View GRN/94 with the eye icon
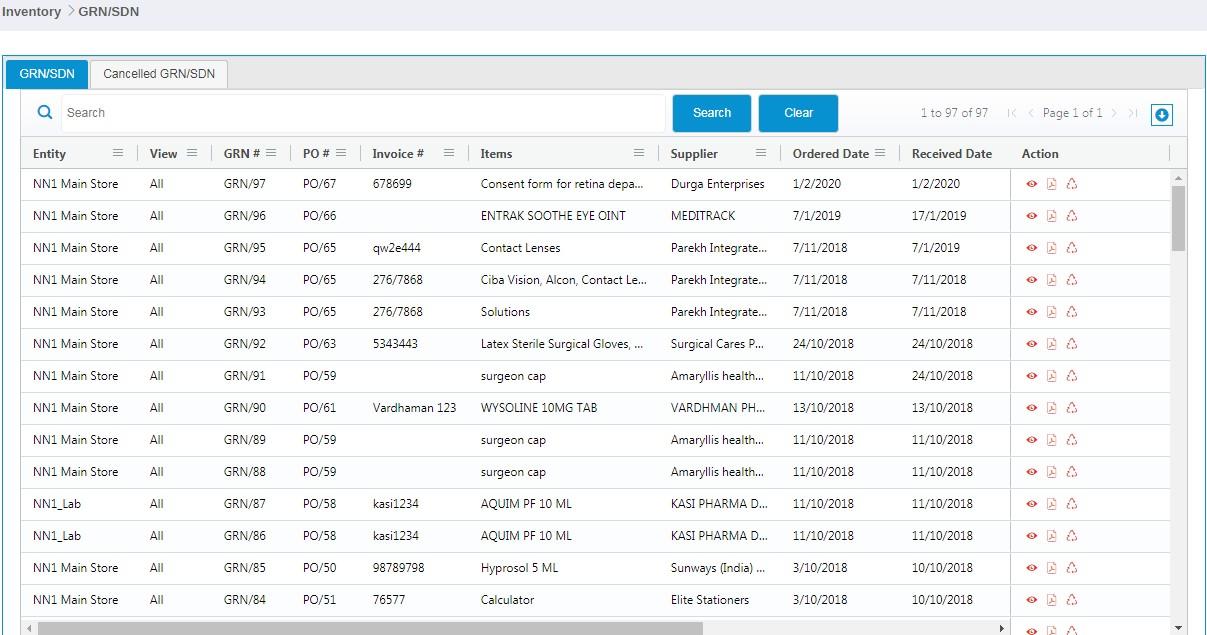 (1032, 280)
